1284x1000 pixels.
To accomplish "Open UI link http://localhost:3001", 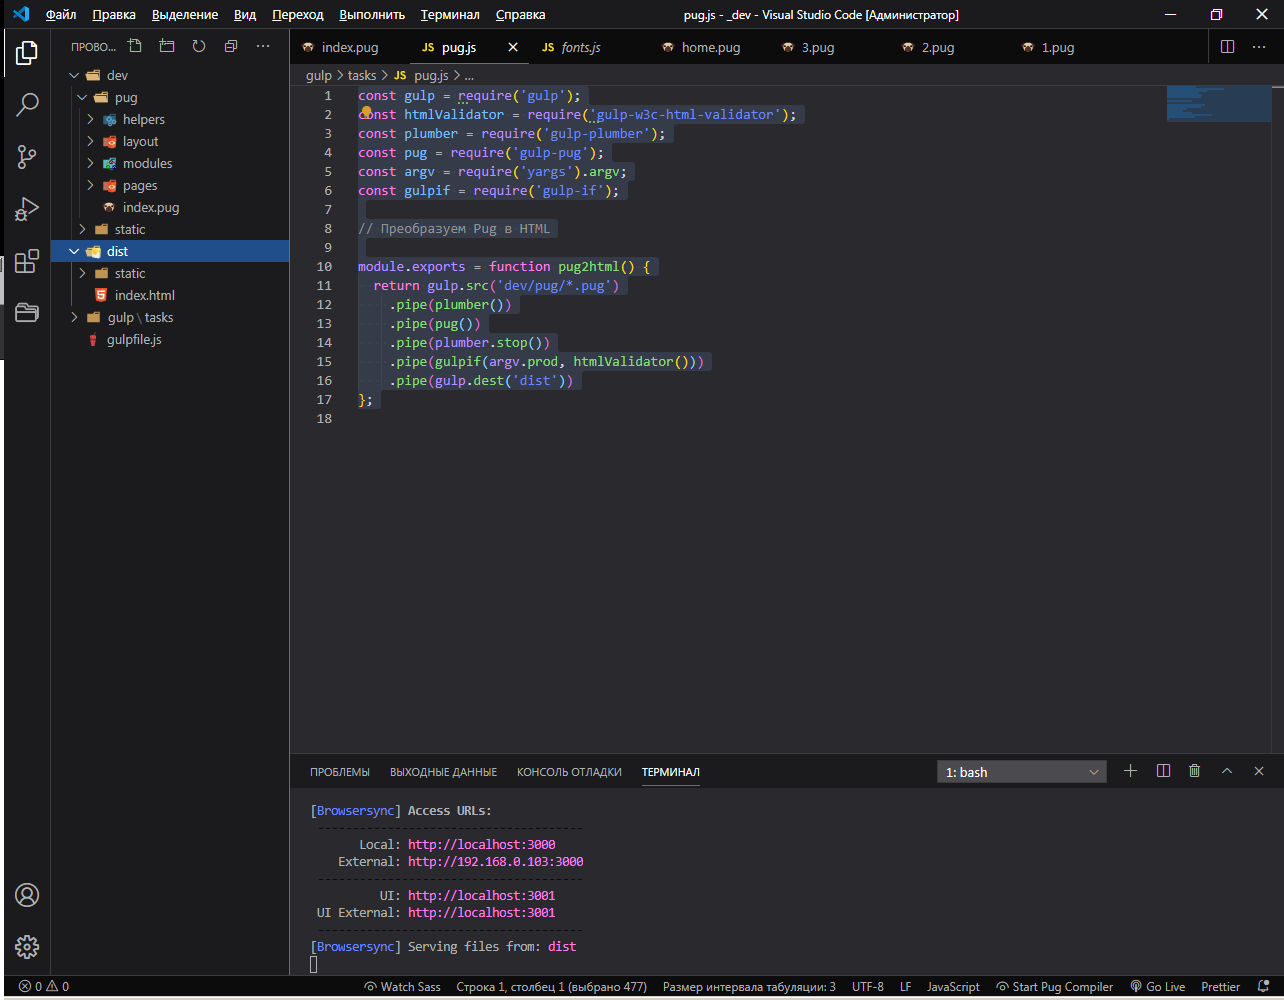I will click(x=482, y=895).
